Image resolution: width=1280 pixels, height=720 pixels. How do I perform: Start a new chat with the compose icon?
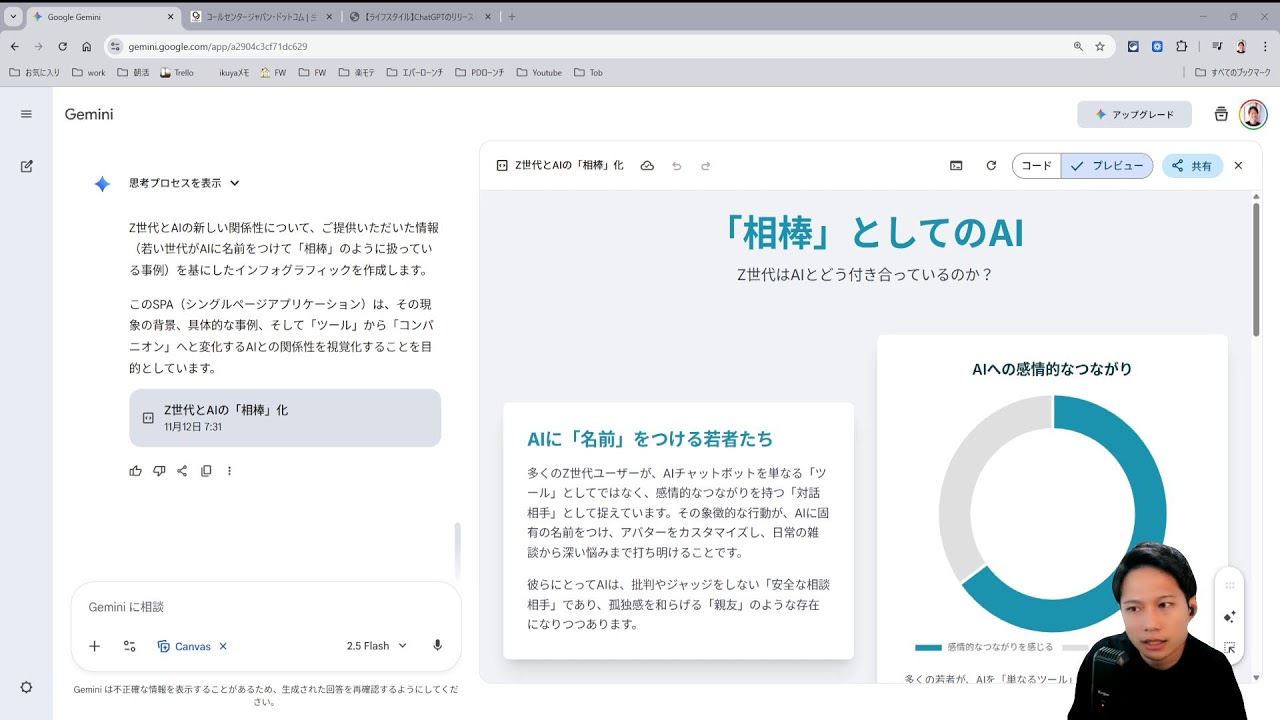pos(27,166)
